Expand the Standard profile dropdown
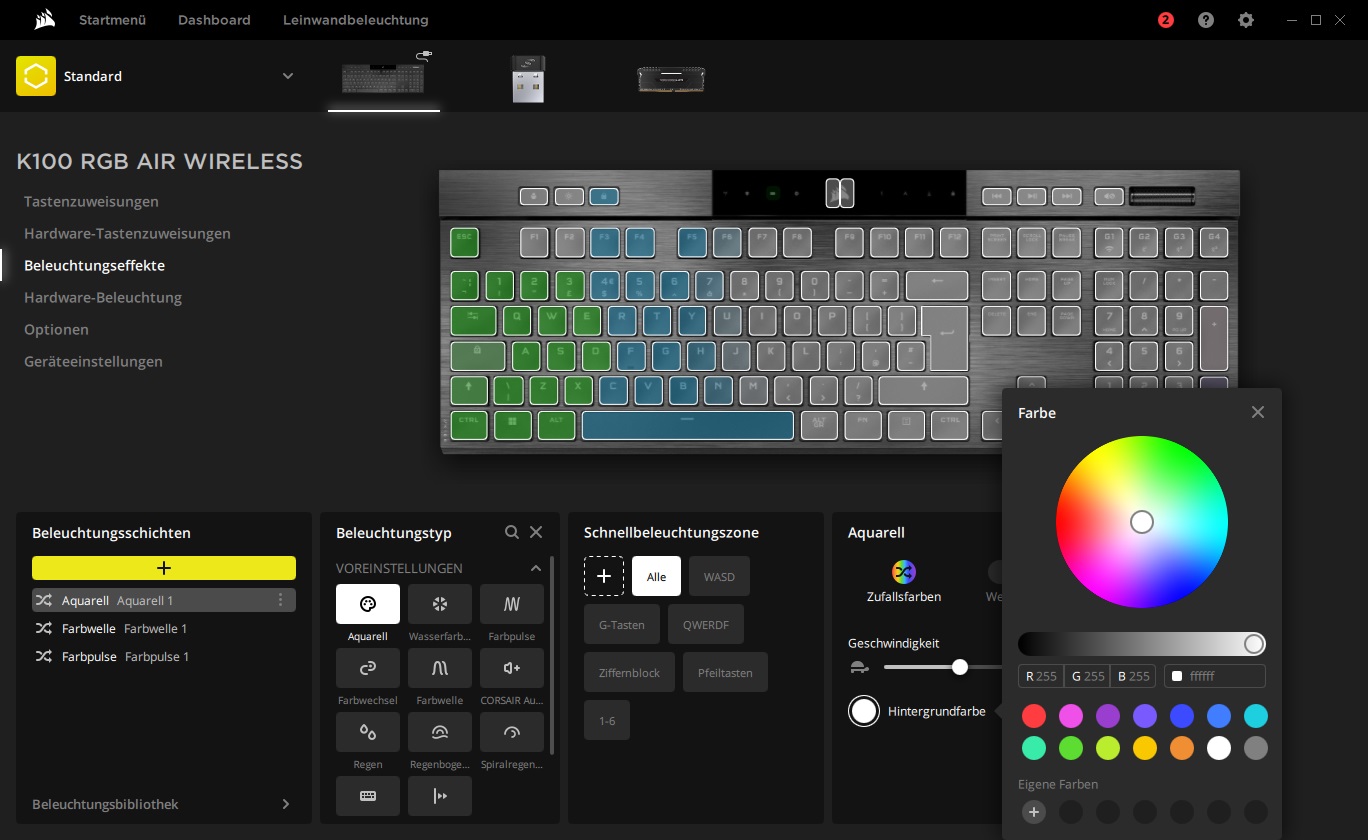Viewport: 1368px width, 840px height. [x=288, y=76]
